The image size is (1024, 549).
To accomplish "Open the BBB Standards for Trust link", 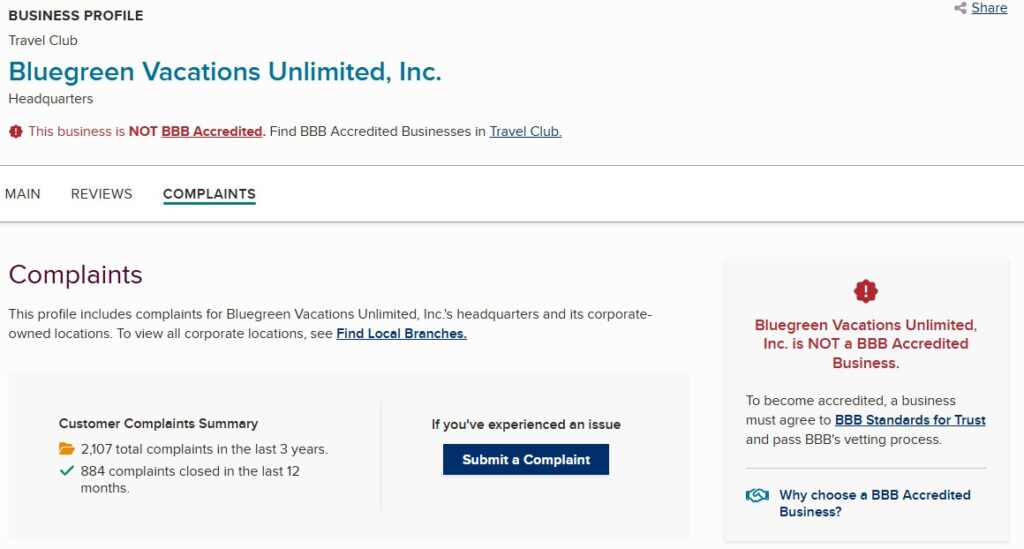I will (910, 420).
